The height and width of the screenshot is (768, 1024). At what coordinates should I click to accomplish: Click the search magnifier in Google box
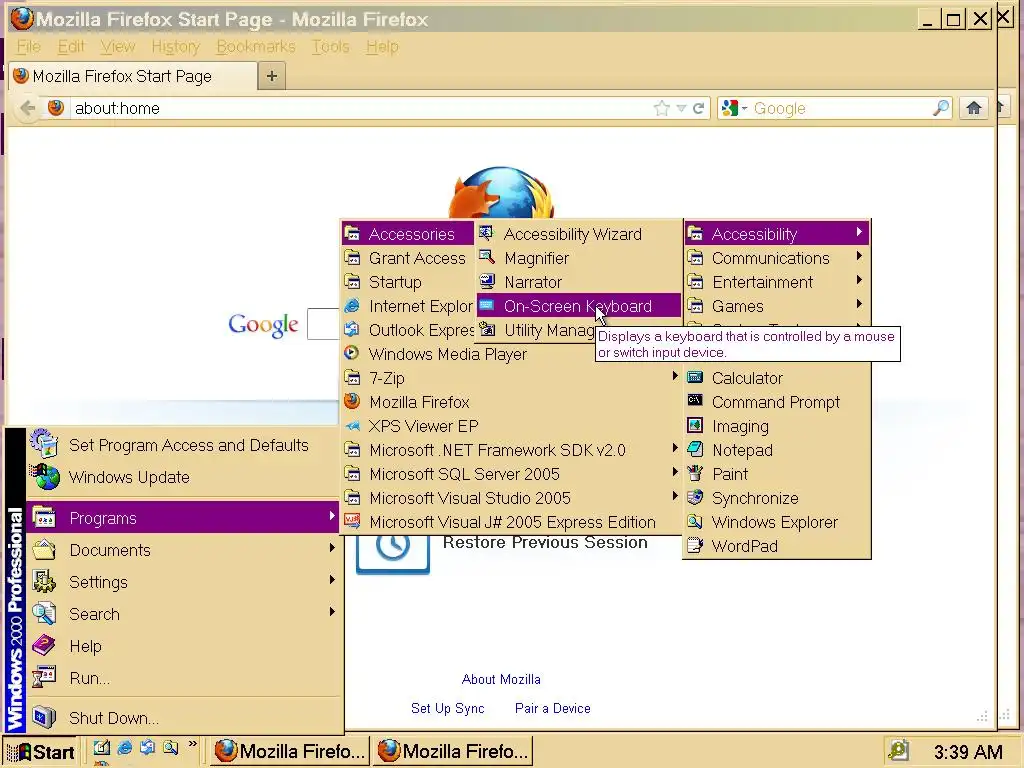click(941, 108)
